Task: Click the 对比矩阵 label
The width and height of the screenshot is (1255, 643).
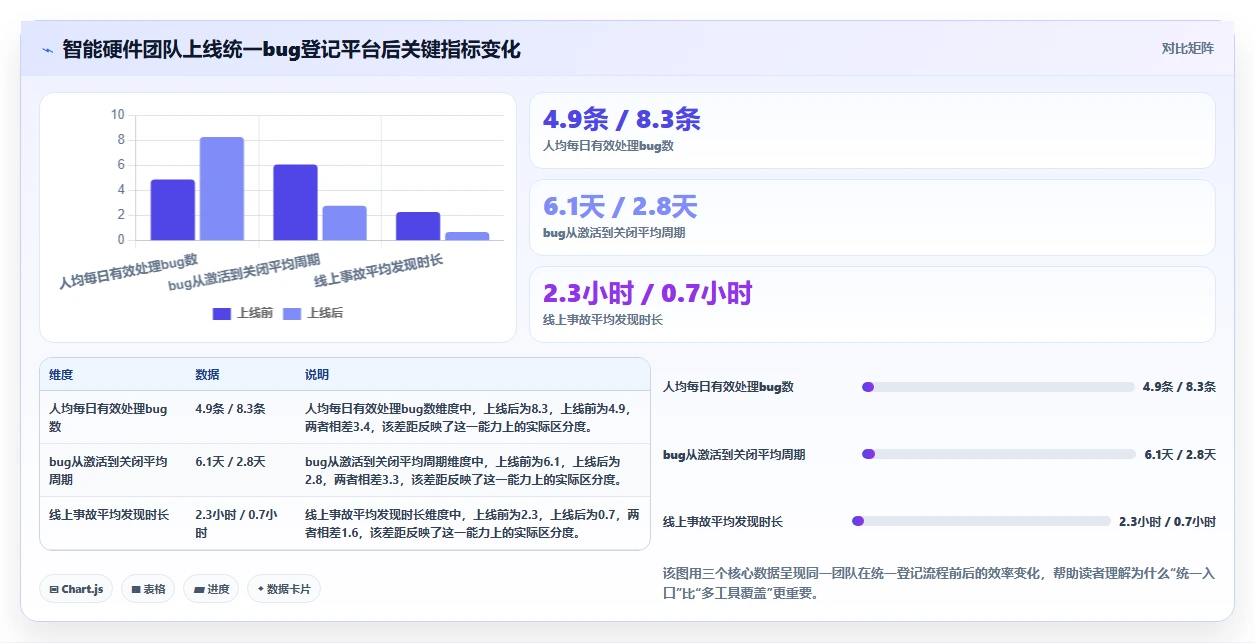Action: pyautogui.click(x=1187, y=48)
